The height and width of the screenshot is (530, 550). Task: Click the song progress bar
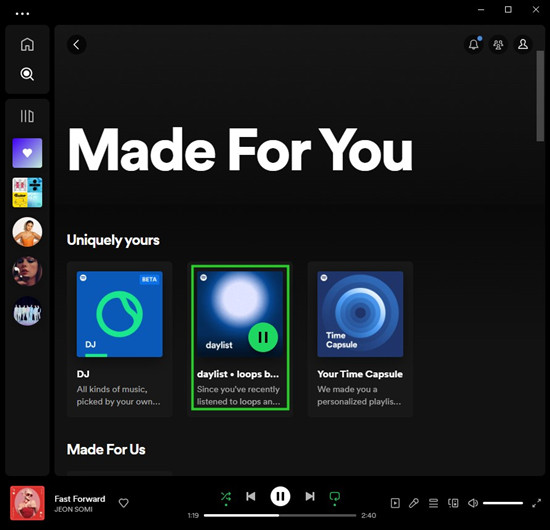[280, 515]
